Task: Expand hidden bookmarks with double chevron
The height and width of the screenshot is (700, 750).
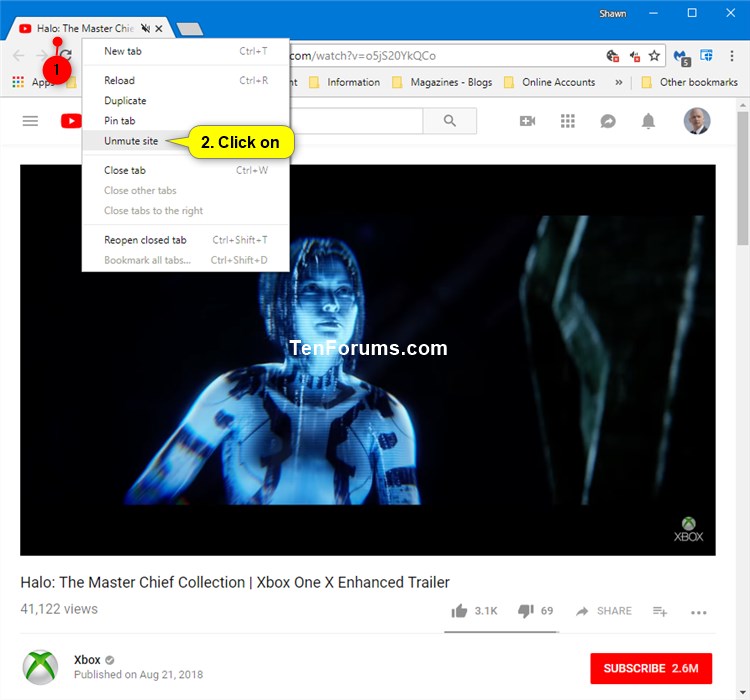Action: tap(618, 82)
